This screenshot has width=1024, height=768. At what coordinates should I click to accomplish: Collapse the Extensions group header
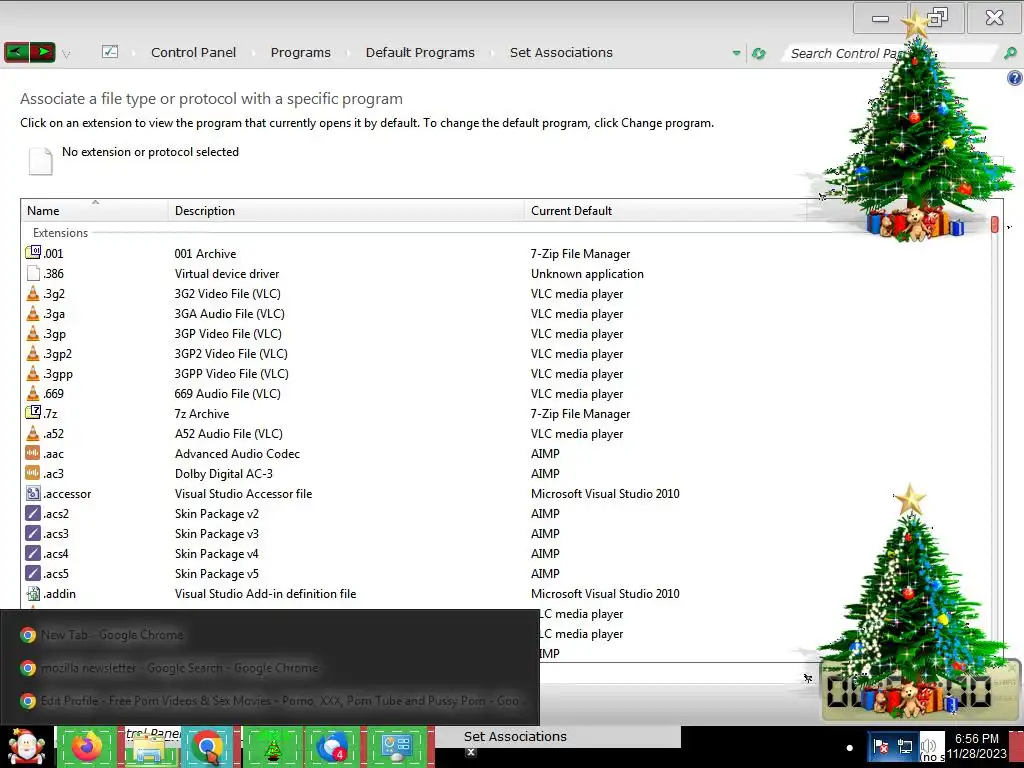[60, 233]
